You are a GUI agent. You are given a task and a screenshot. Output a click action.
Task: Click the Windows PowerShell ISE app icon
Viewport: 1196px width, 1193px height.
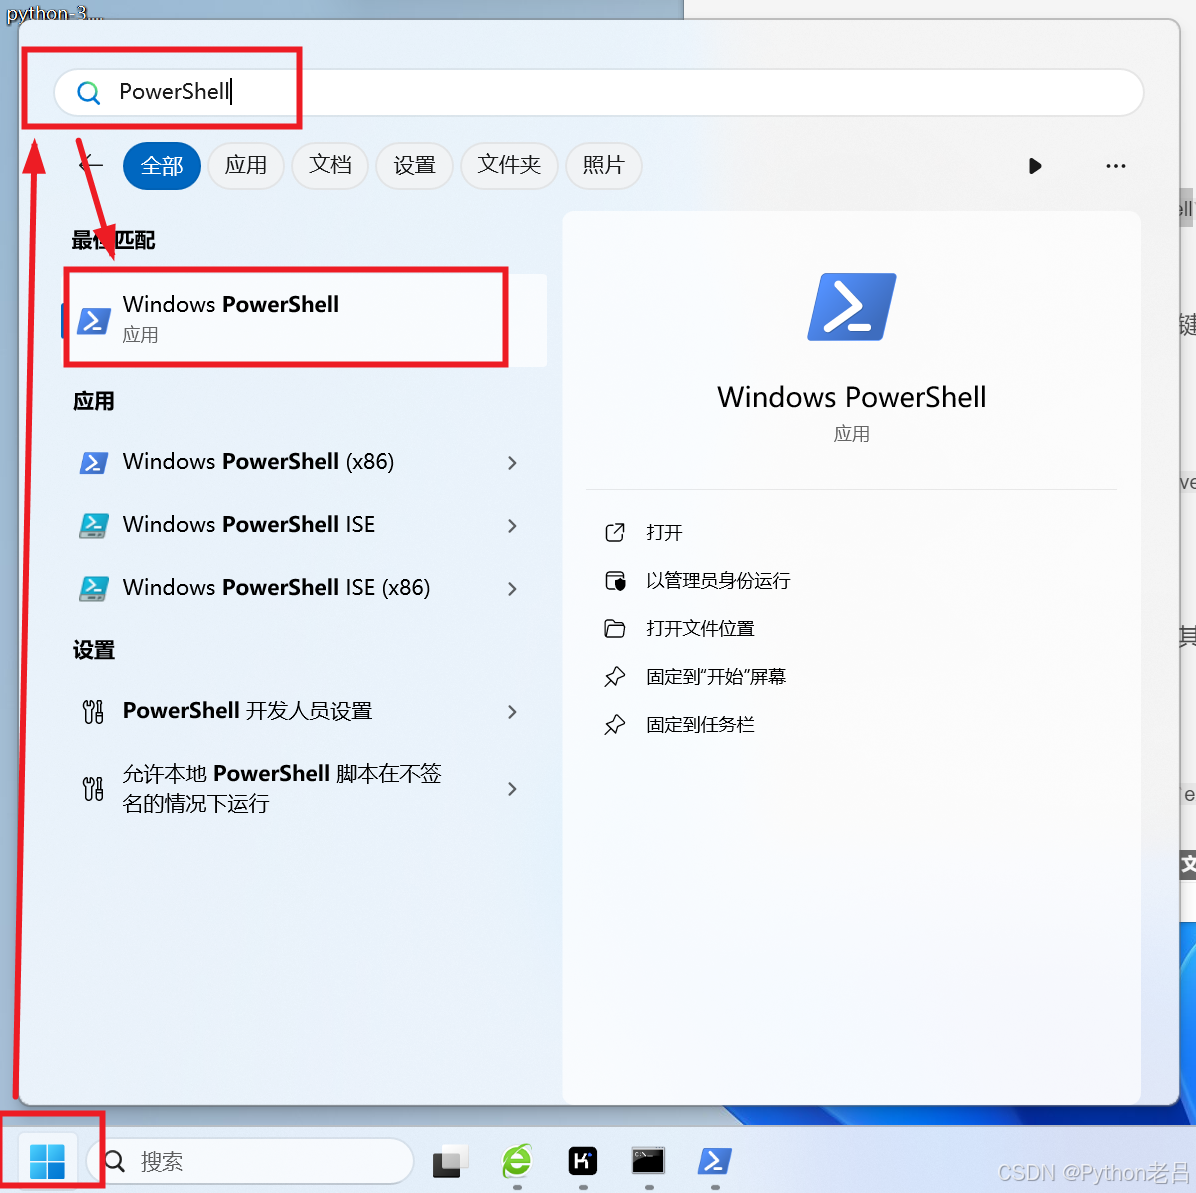tap(94, 526)
